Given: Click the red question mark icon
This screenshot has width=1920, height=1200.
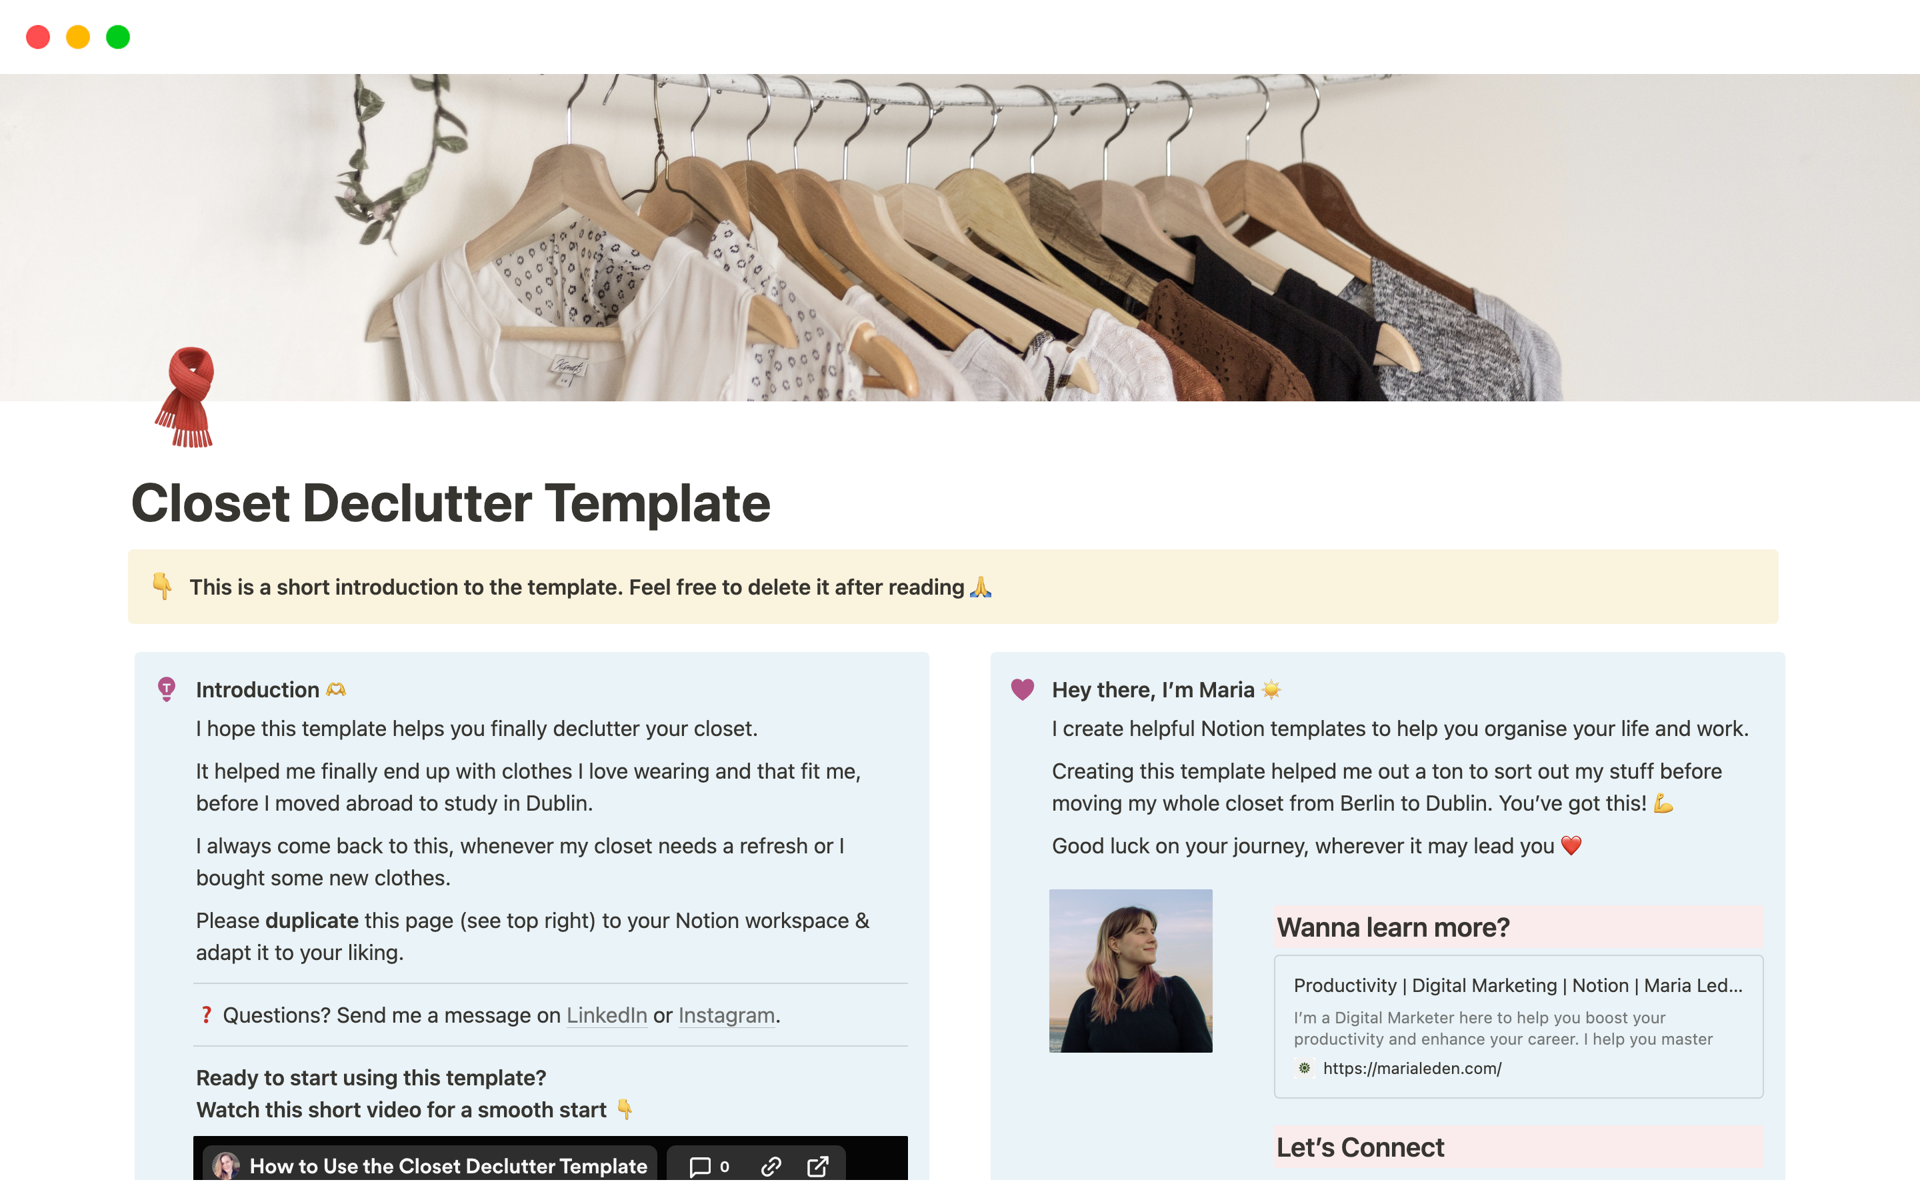Looking at the screenshot, I should (x=206, y=1015).
